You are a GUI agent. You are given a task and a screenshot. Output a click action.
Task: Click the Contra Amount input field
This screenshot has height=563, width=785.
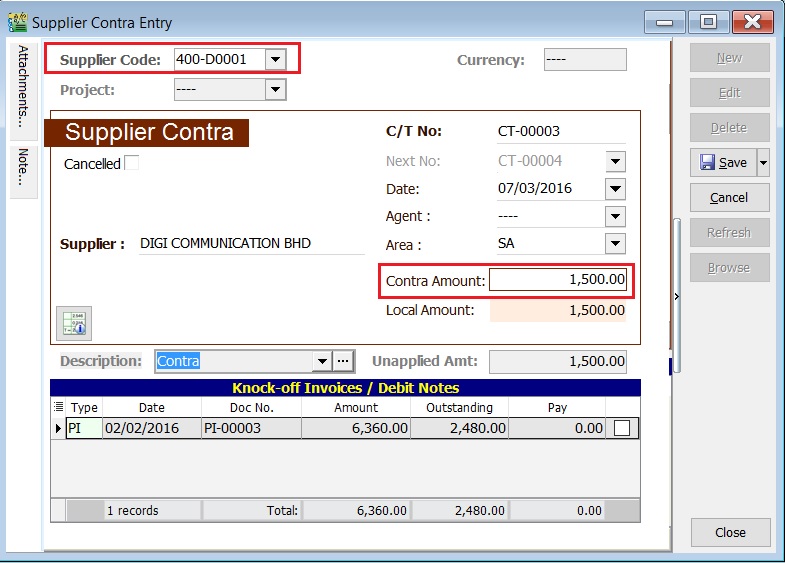pyautogui.click(x=558, y=279)
